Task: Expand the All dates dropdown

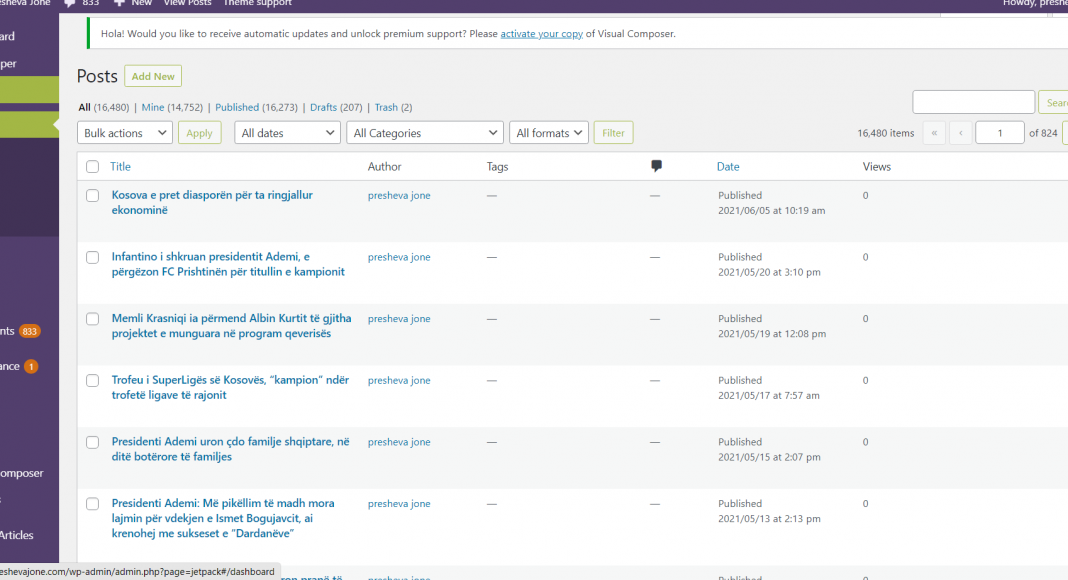Action: (287, 133)
